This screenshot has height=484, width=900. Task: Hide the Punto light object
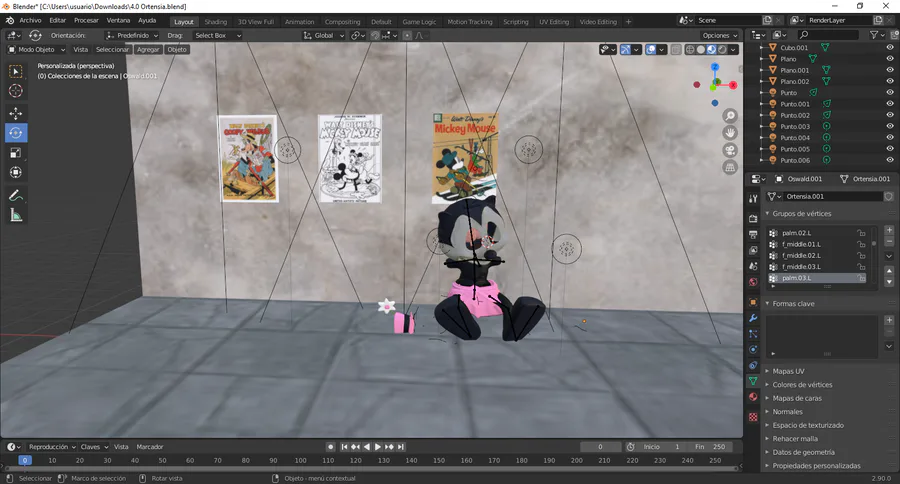(x=890, y=92)
